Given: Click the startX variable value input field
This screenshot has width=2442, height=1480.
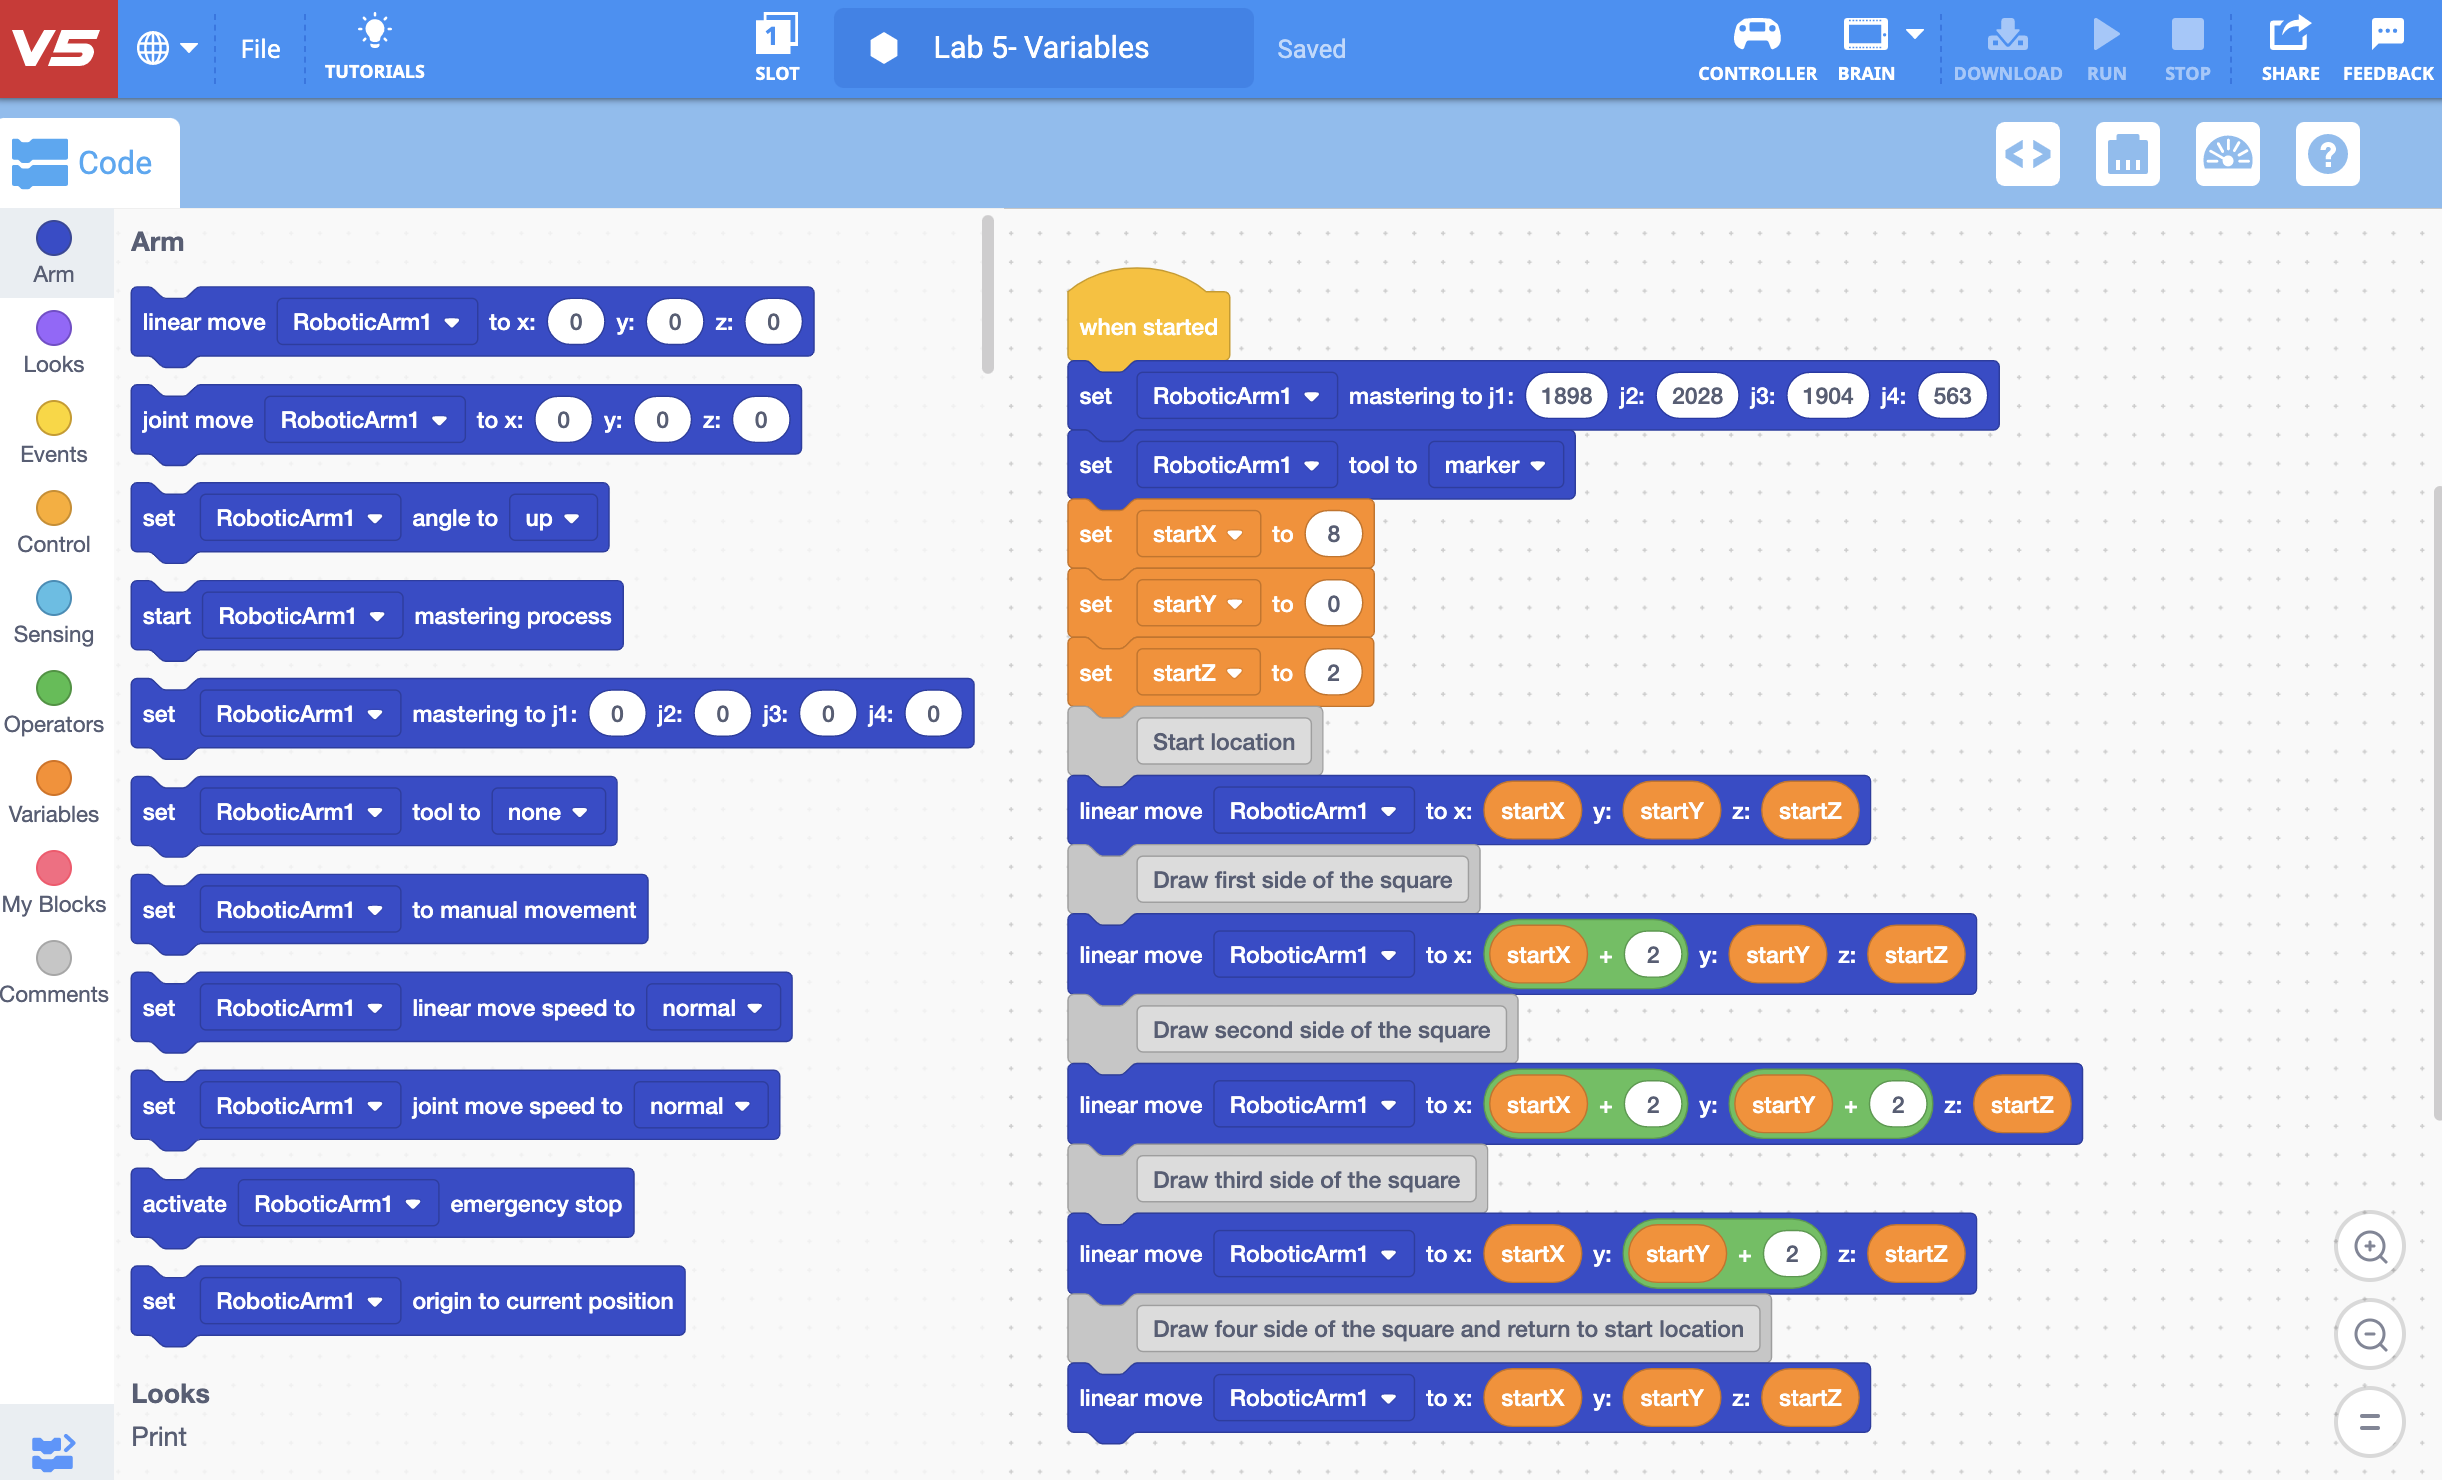Looking at the screenshot, I should tap(1331, 534).
